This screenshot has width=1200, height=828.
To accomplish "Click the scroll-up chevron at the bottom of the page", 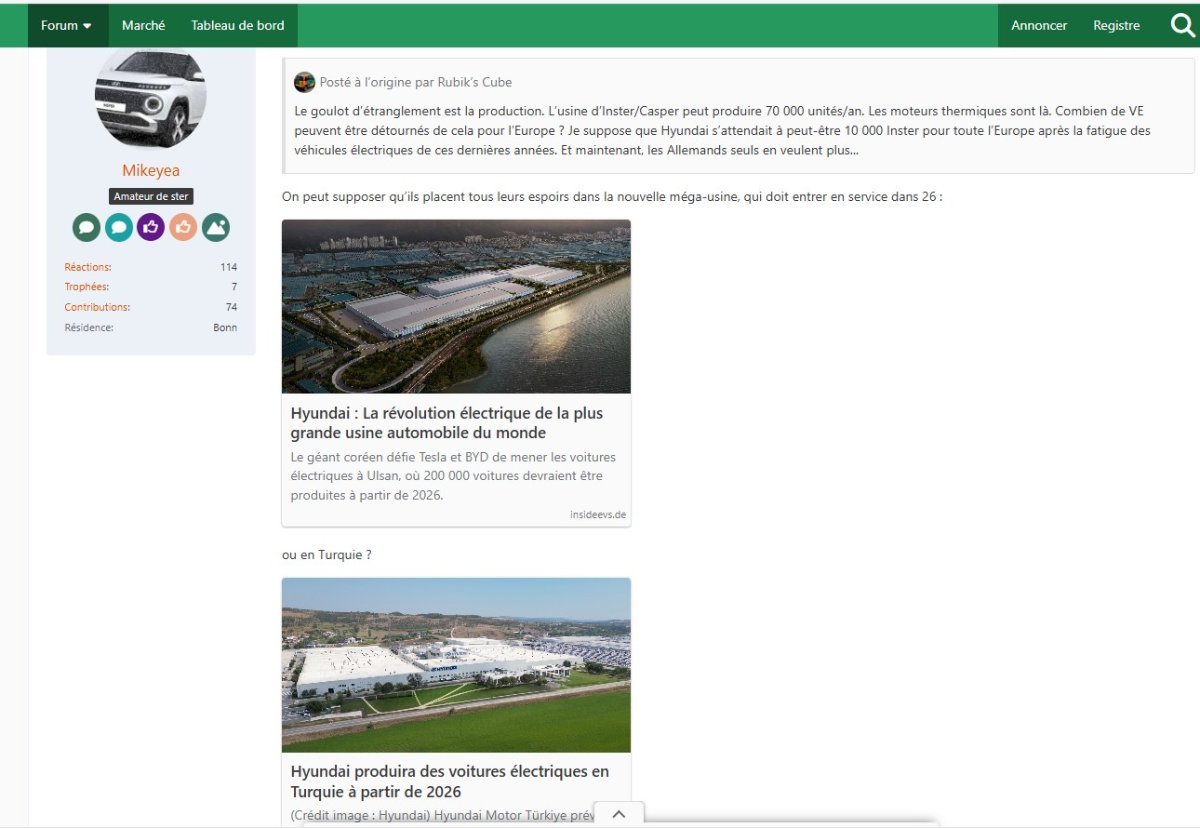I will click(x=619, y=814).
